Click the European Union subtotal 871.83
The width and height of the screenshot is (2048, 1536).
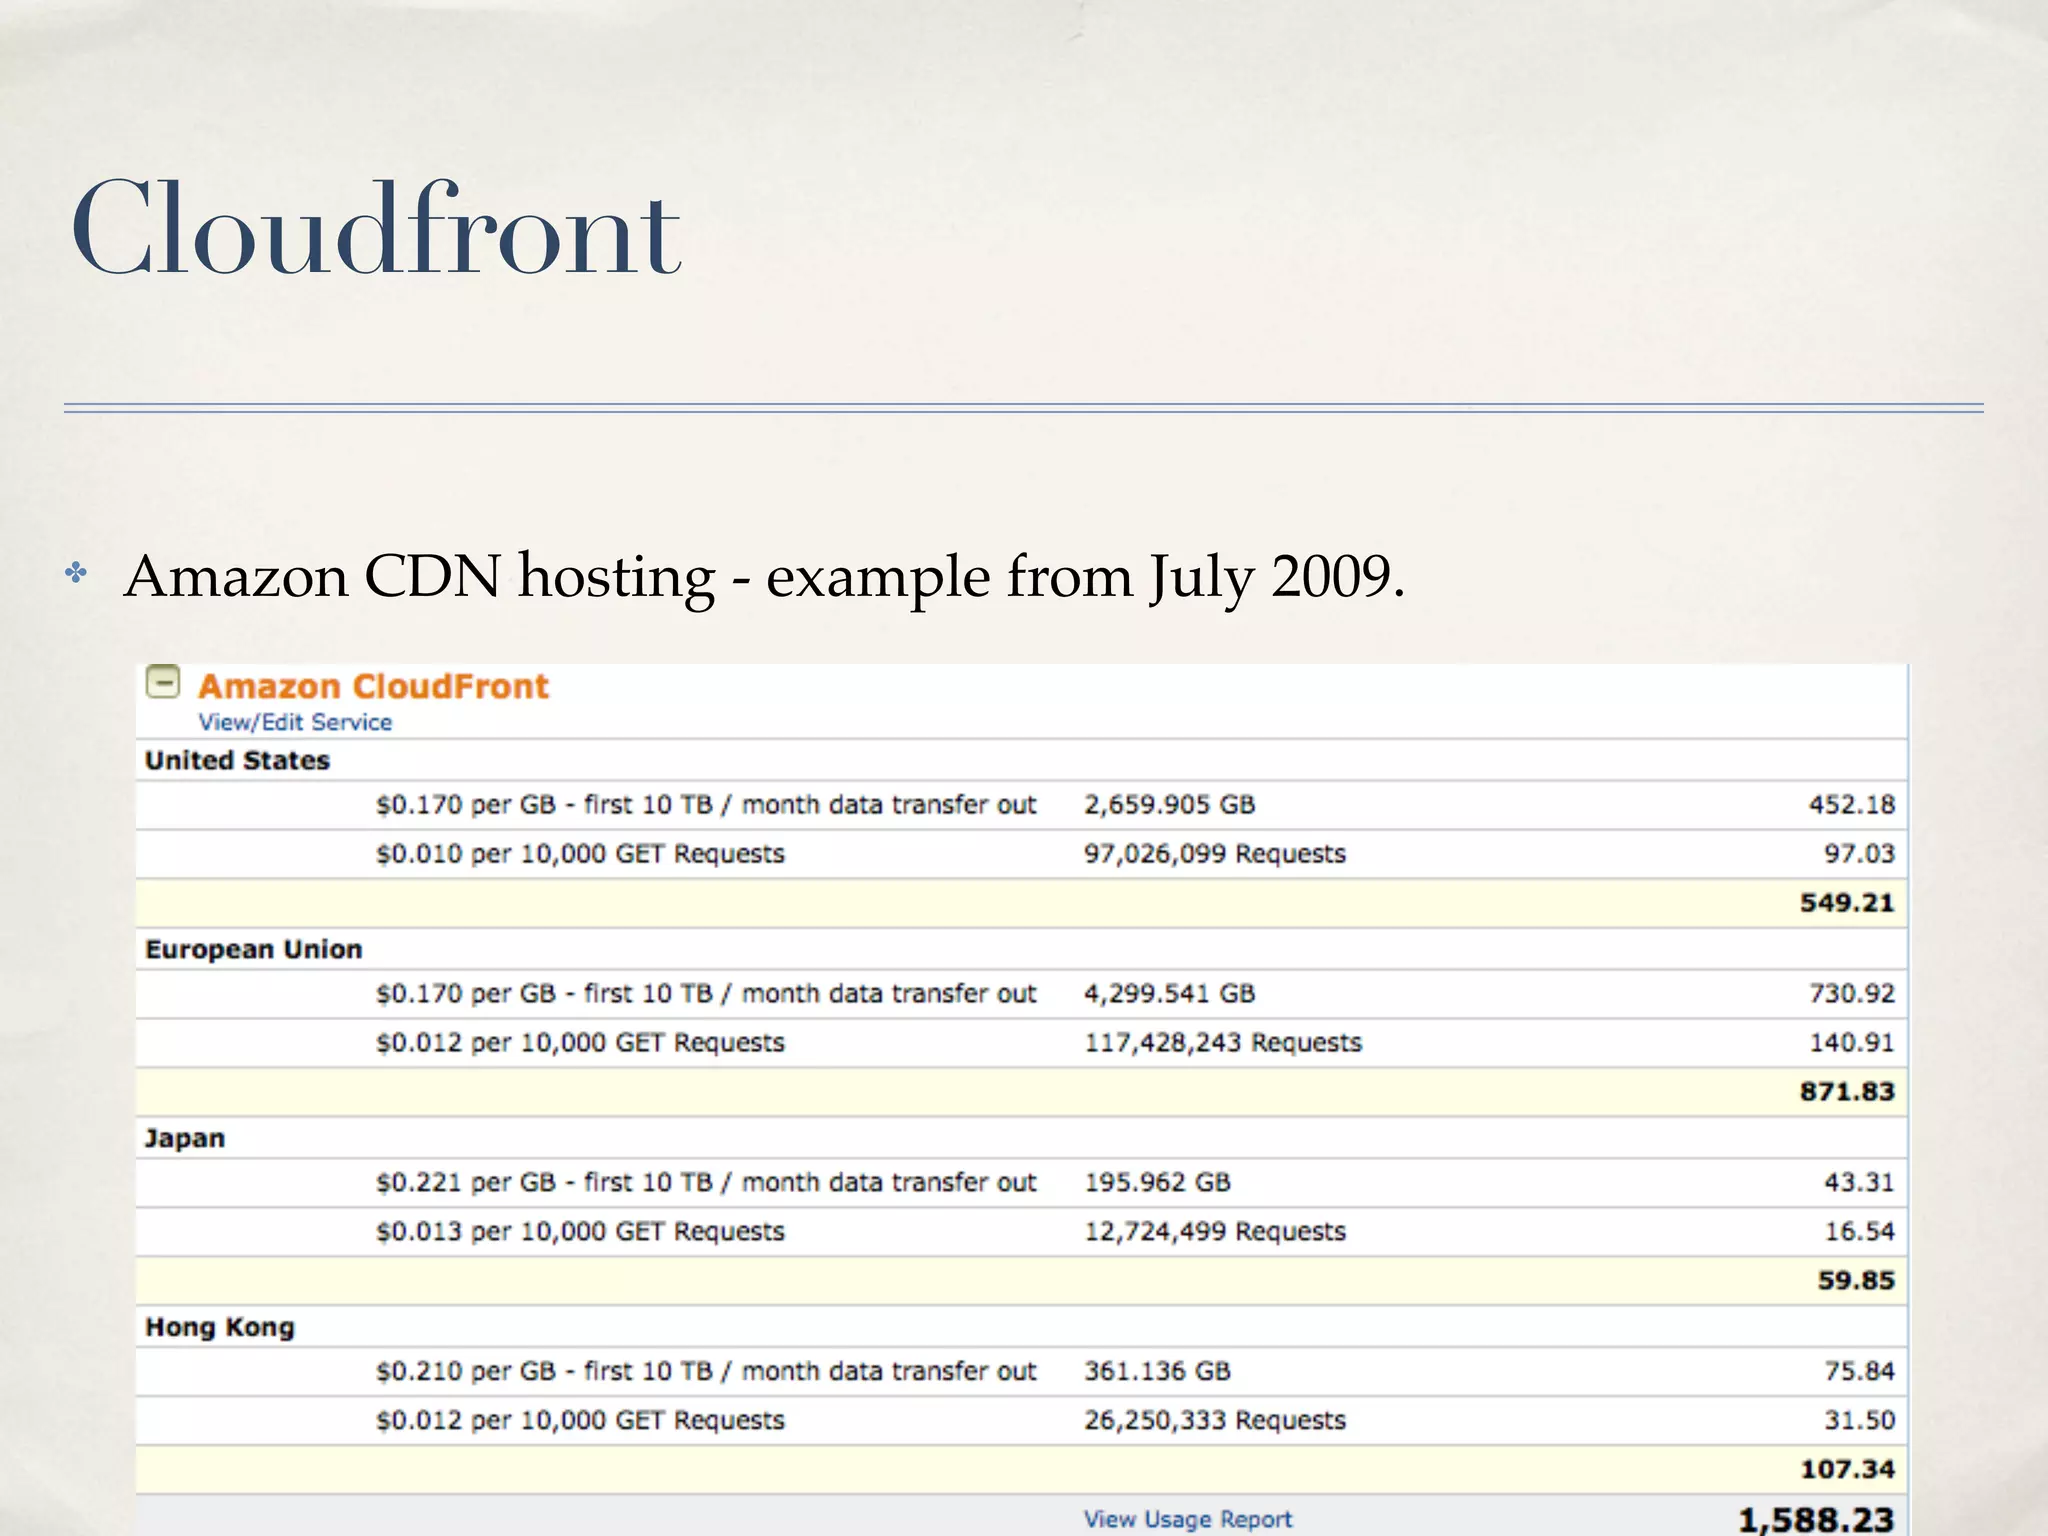click(1846, 1092)
